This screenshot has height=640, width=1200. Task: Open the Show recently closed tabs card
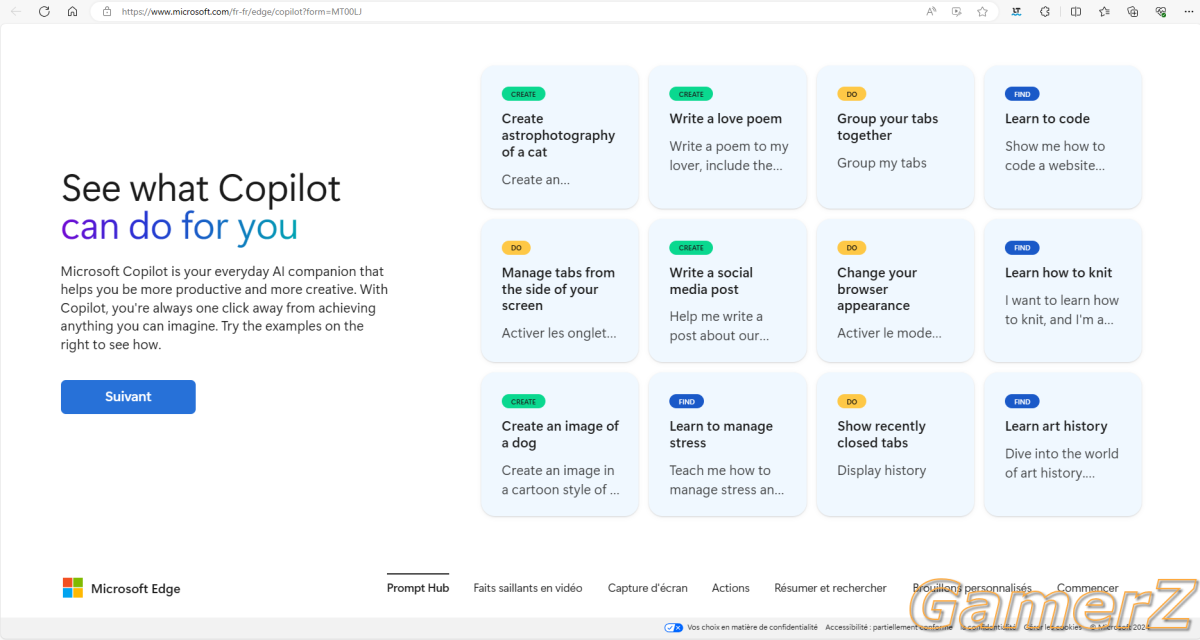pyautogui.click(x=895, y=445)
